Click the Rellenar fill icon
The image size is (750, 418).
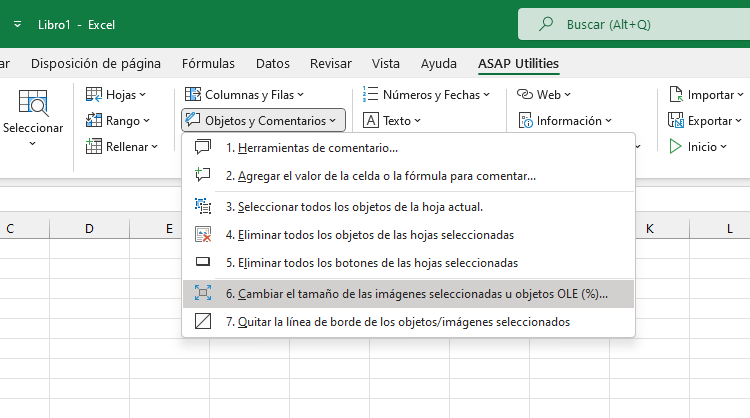point(94,146)
